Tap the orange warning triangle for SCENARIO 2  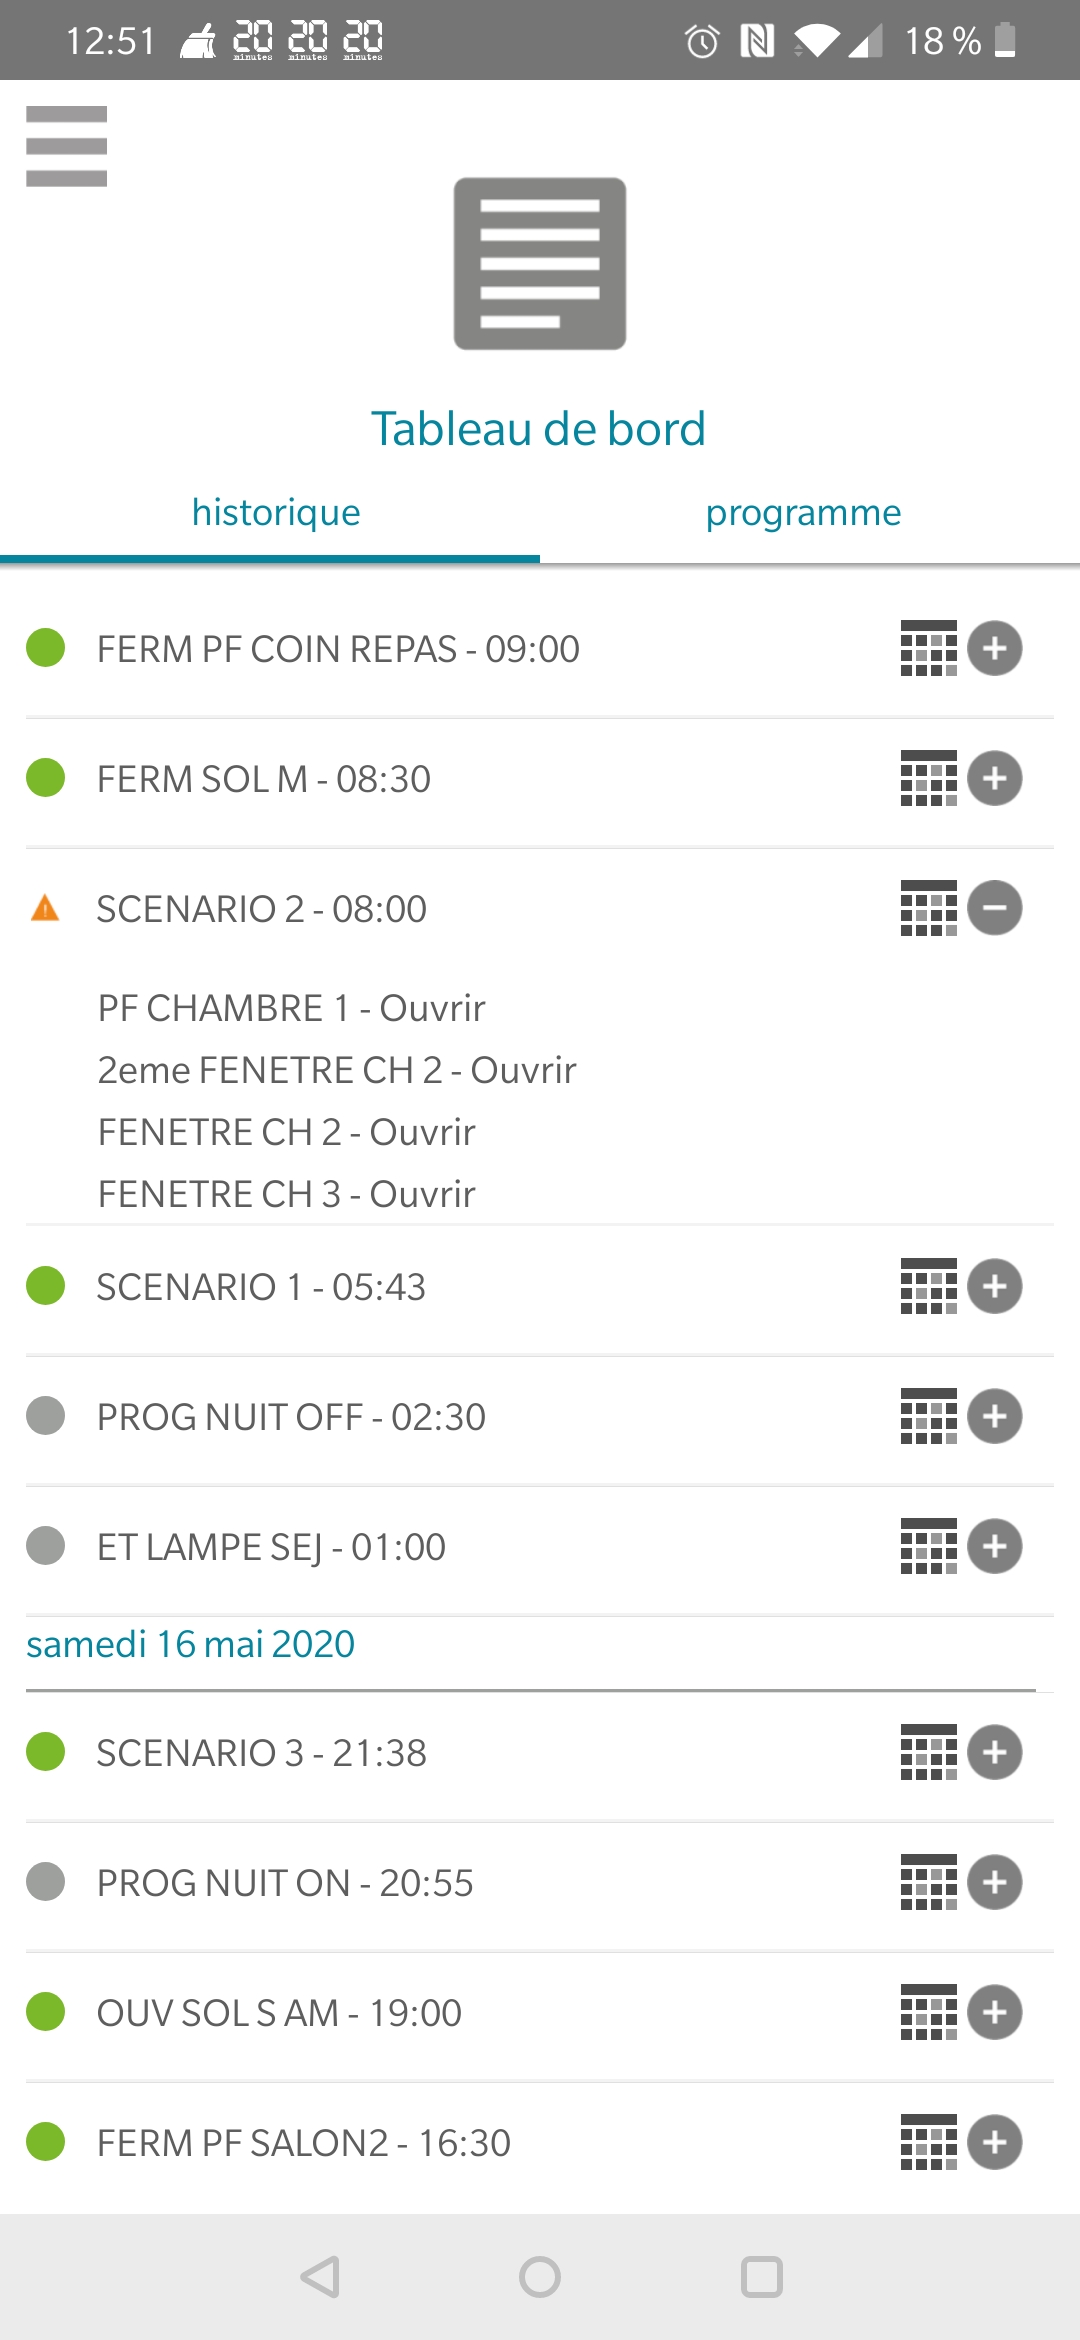(x=45, y=908)
